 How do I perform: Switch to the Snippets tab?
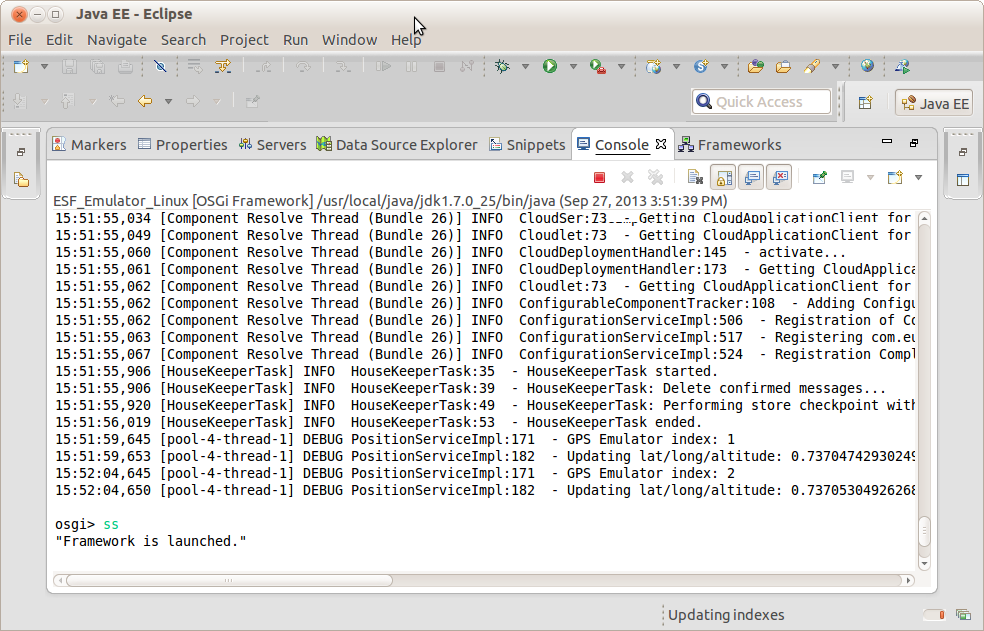pos(527,144)
